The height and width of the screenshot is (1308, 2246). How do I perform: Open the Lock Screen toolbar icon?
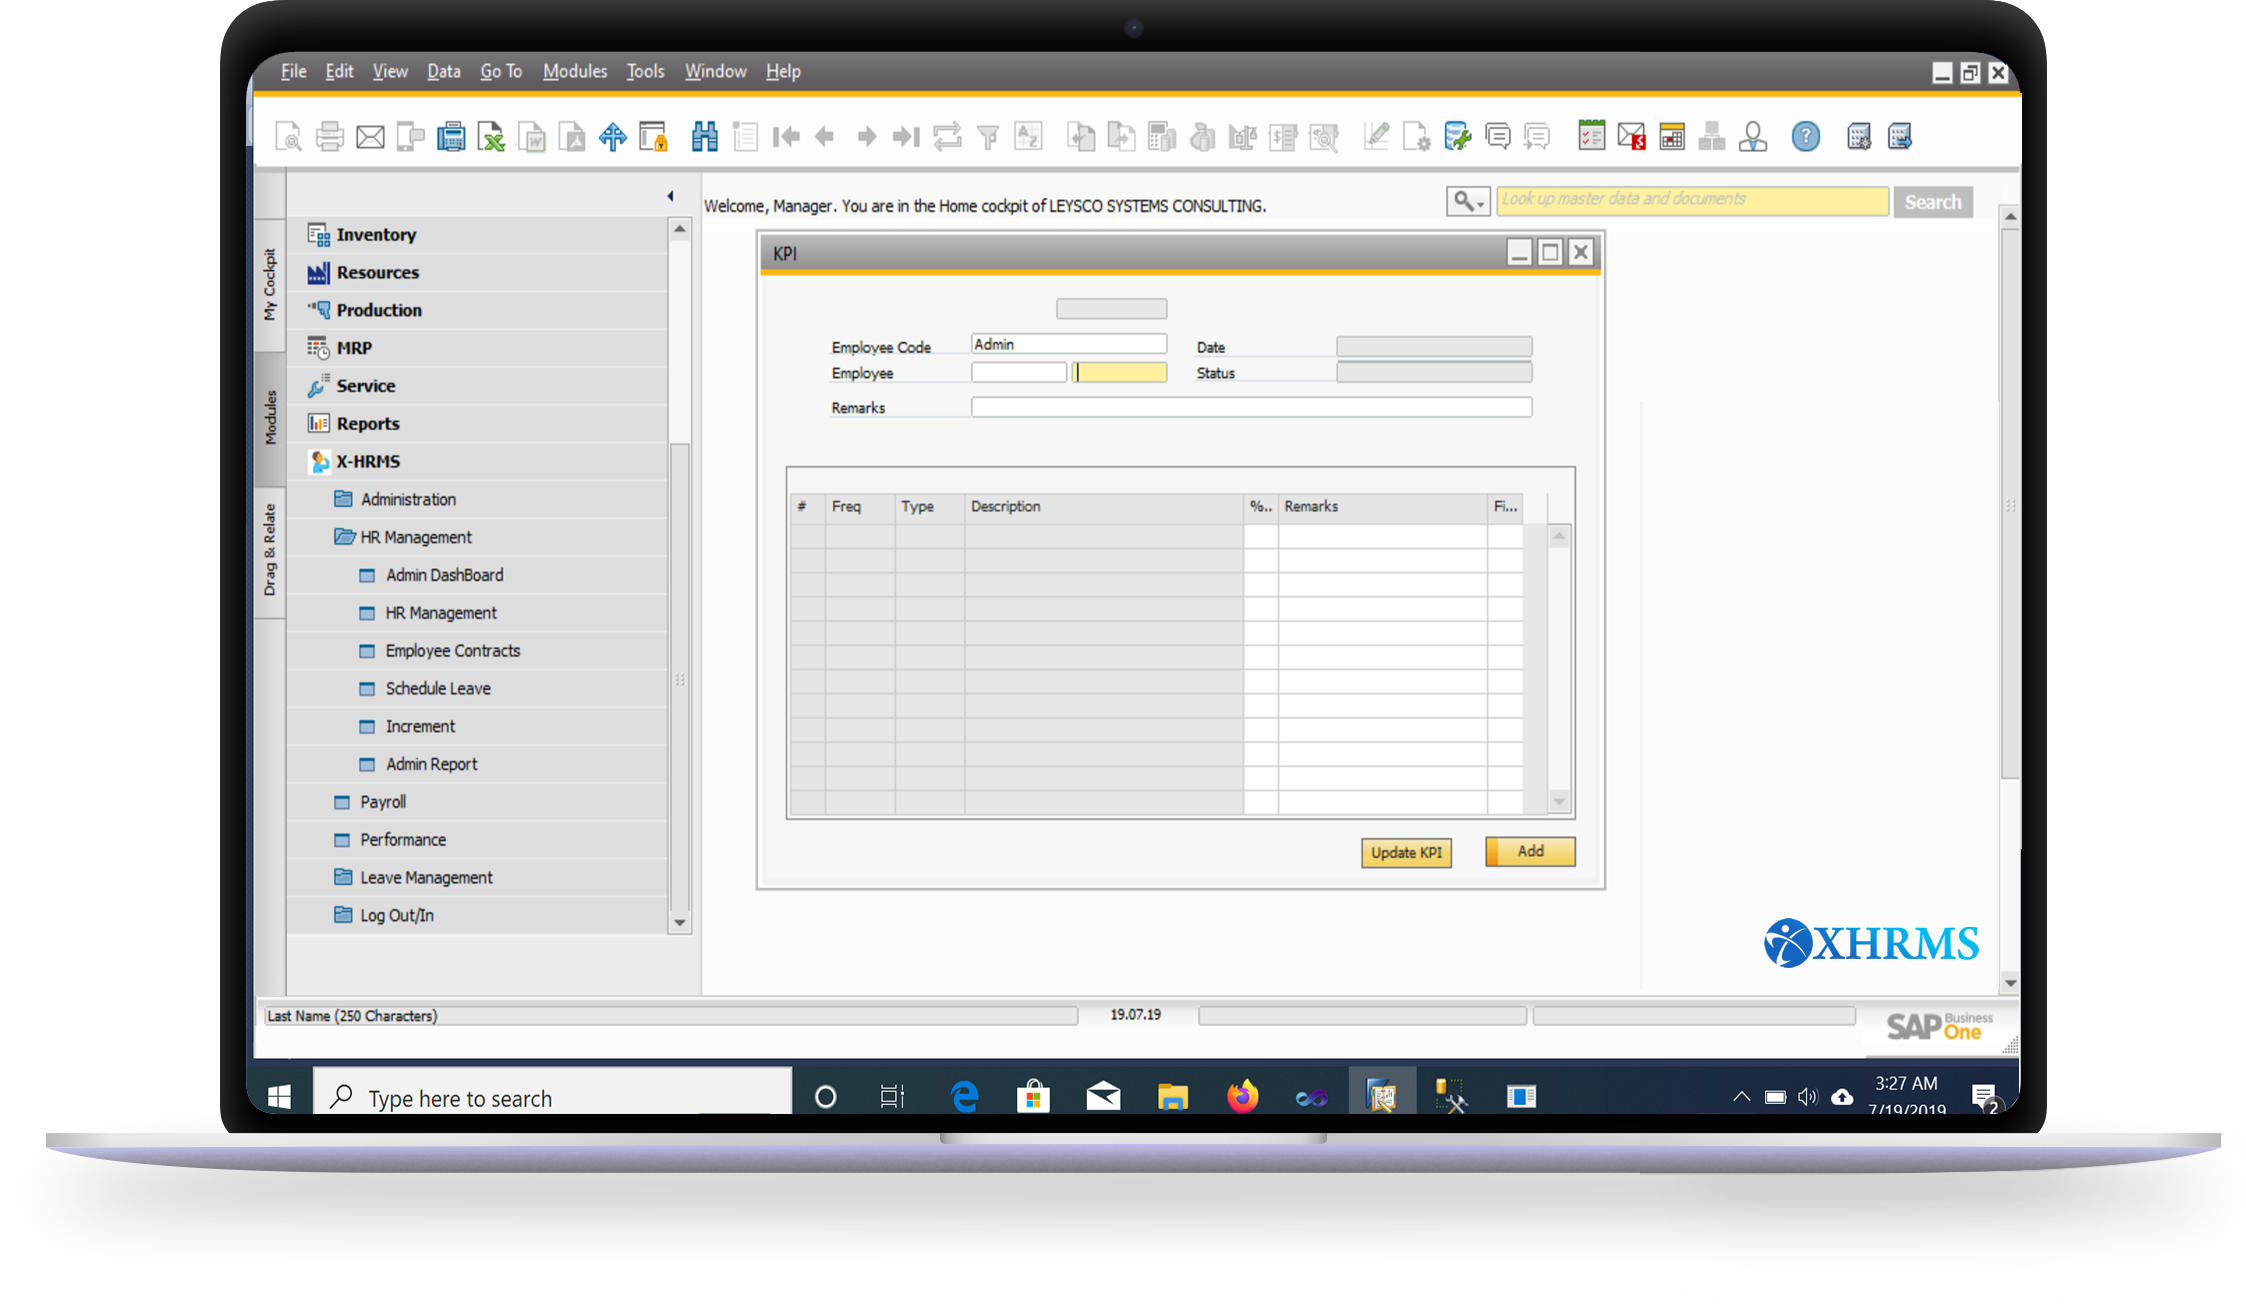pos(653,137)
